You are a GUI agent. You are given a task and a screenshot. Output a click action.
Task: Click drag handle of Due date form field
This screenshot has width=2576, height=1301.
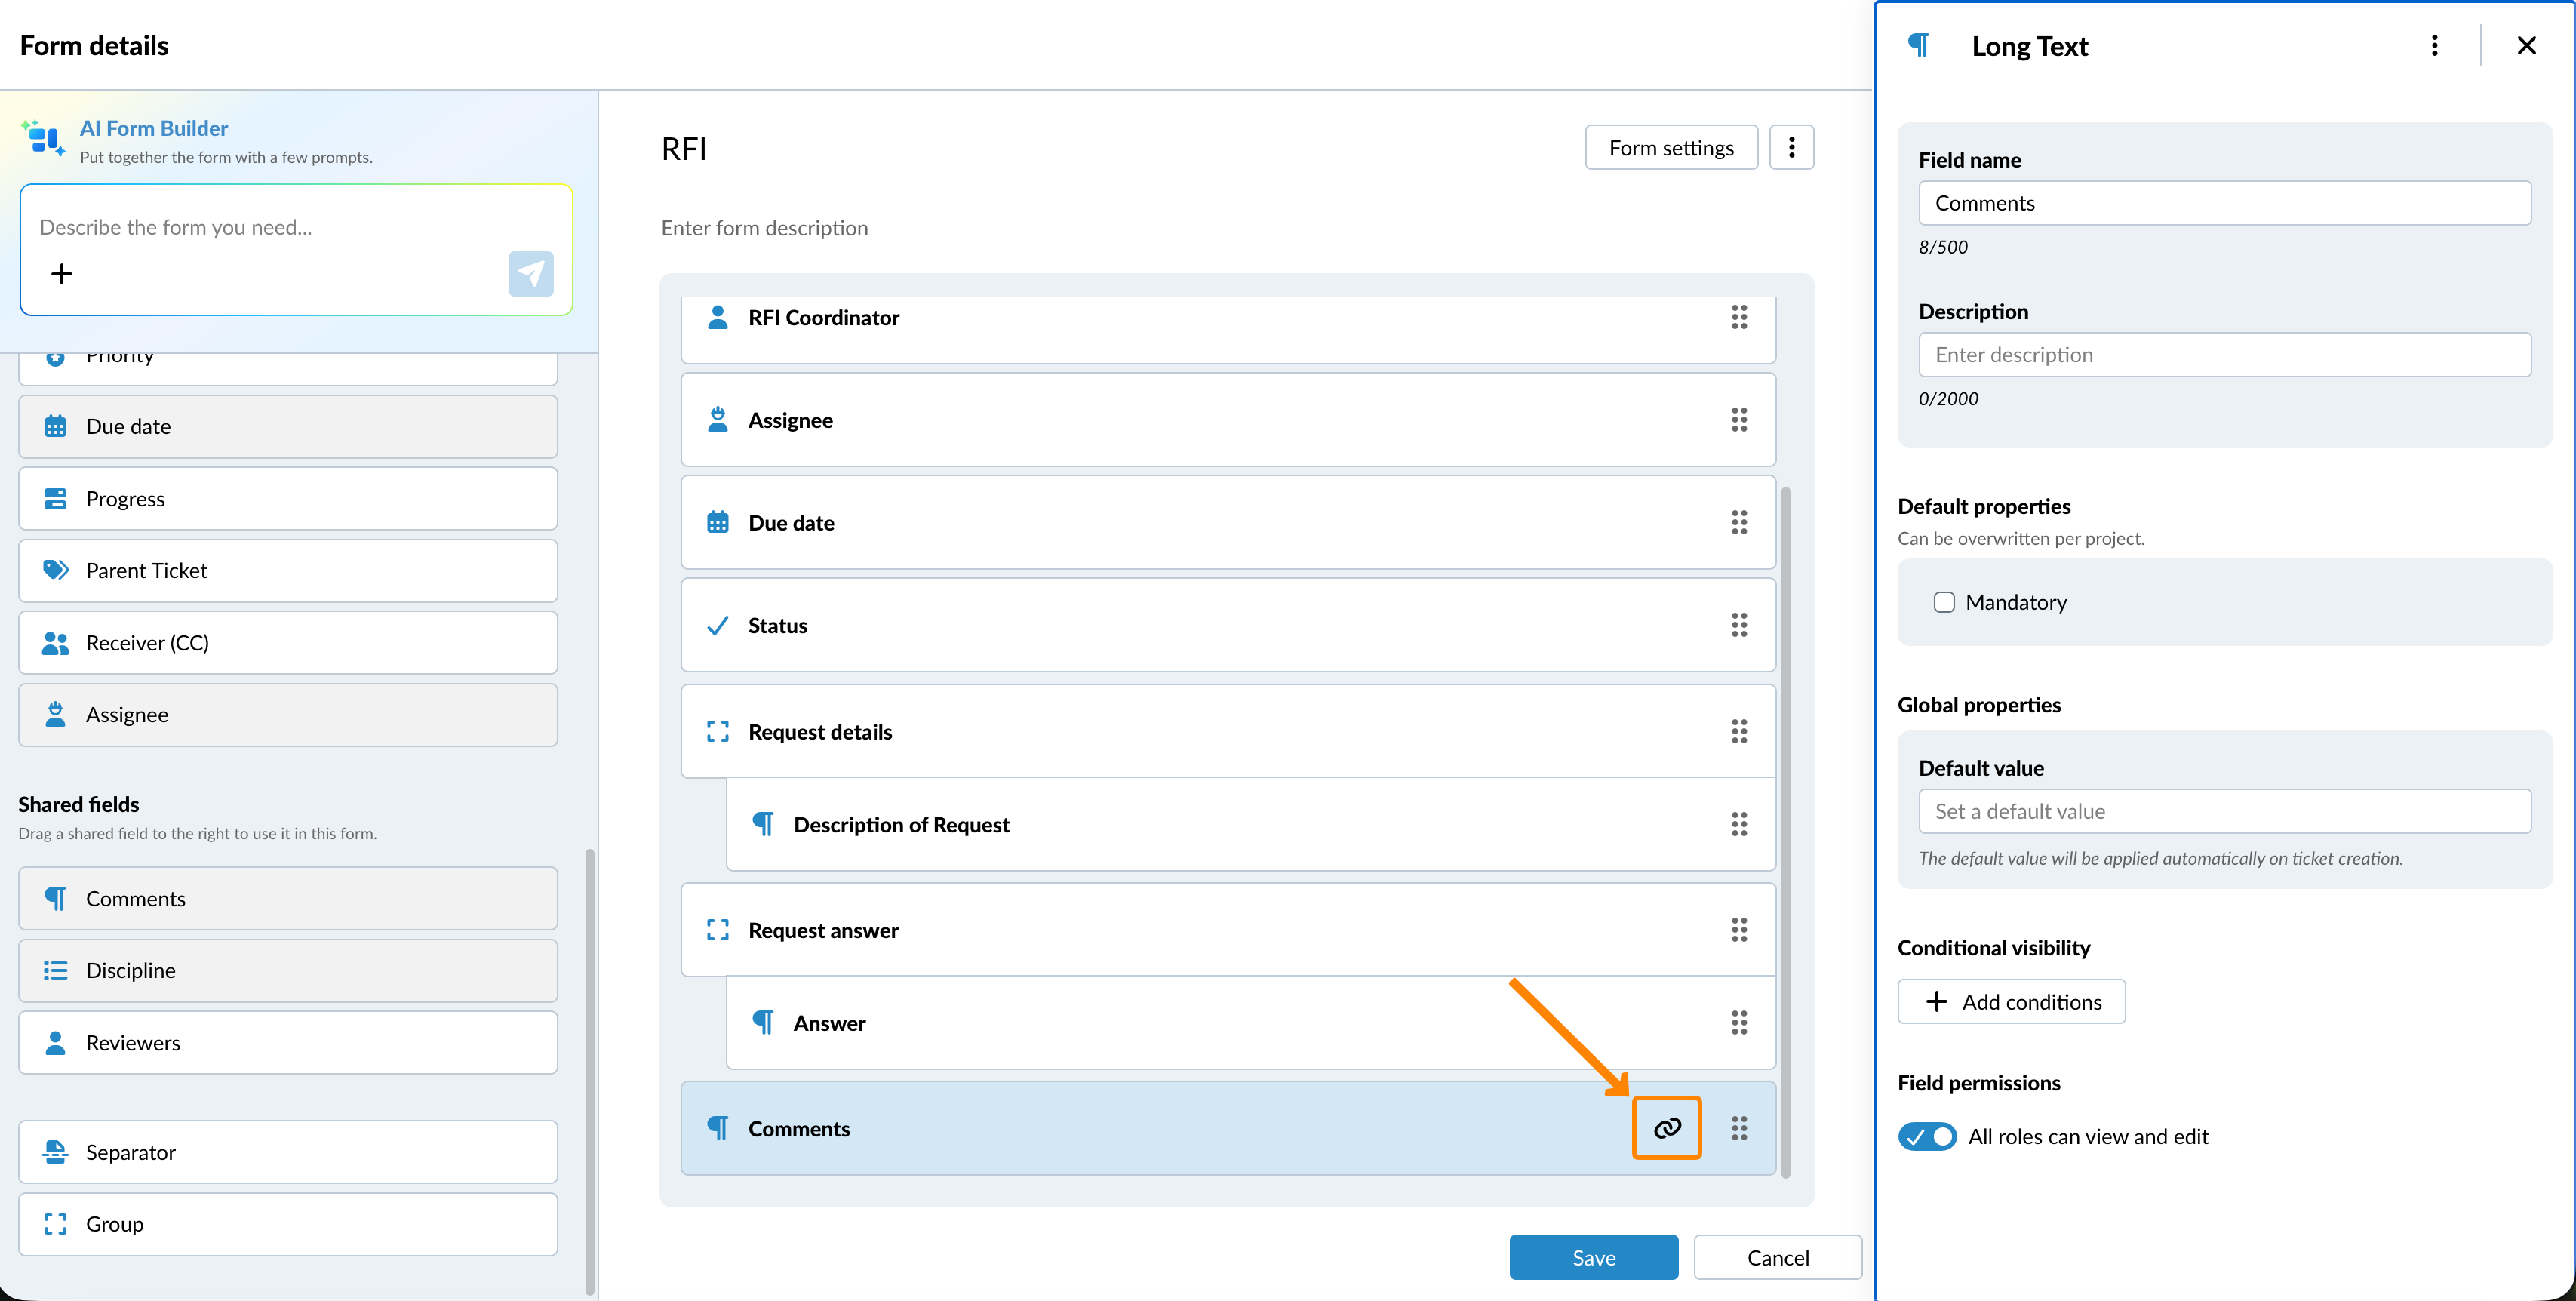1739,522
